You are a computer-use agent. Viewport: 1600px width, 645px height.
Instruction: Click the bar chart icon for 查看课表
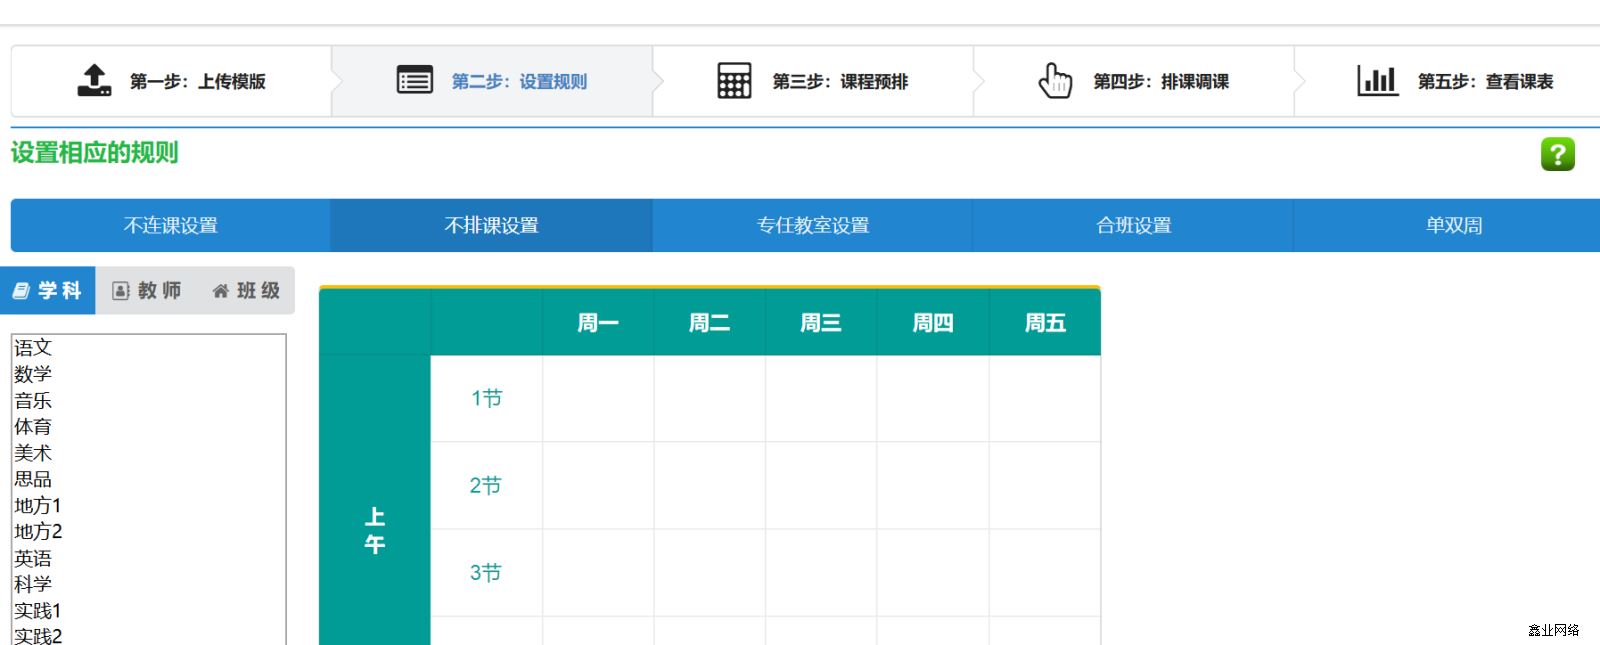pyautogui.click(x=1377, y=80)
